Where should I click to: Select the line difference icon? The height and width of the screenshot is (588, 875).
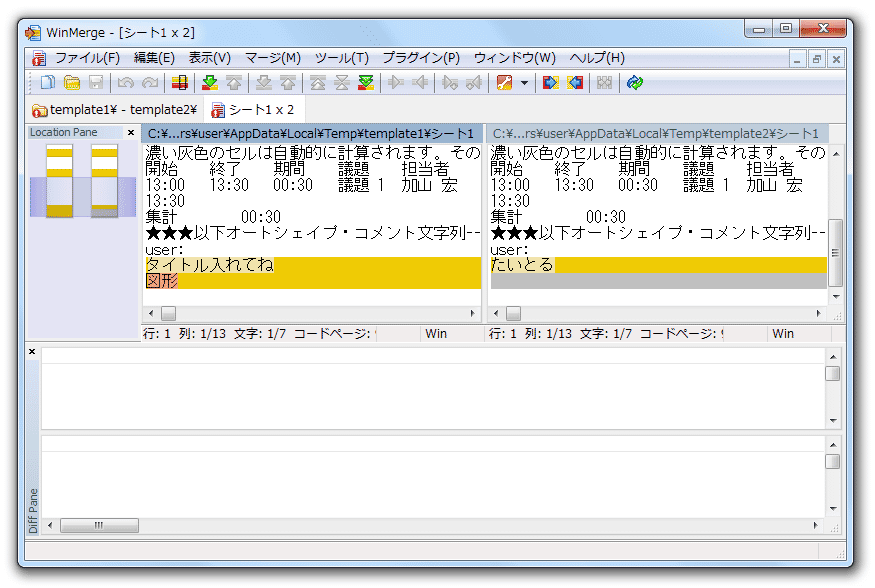(180, 83)
